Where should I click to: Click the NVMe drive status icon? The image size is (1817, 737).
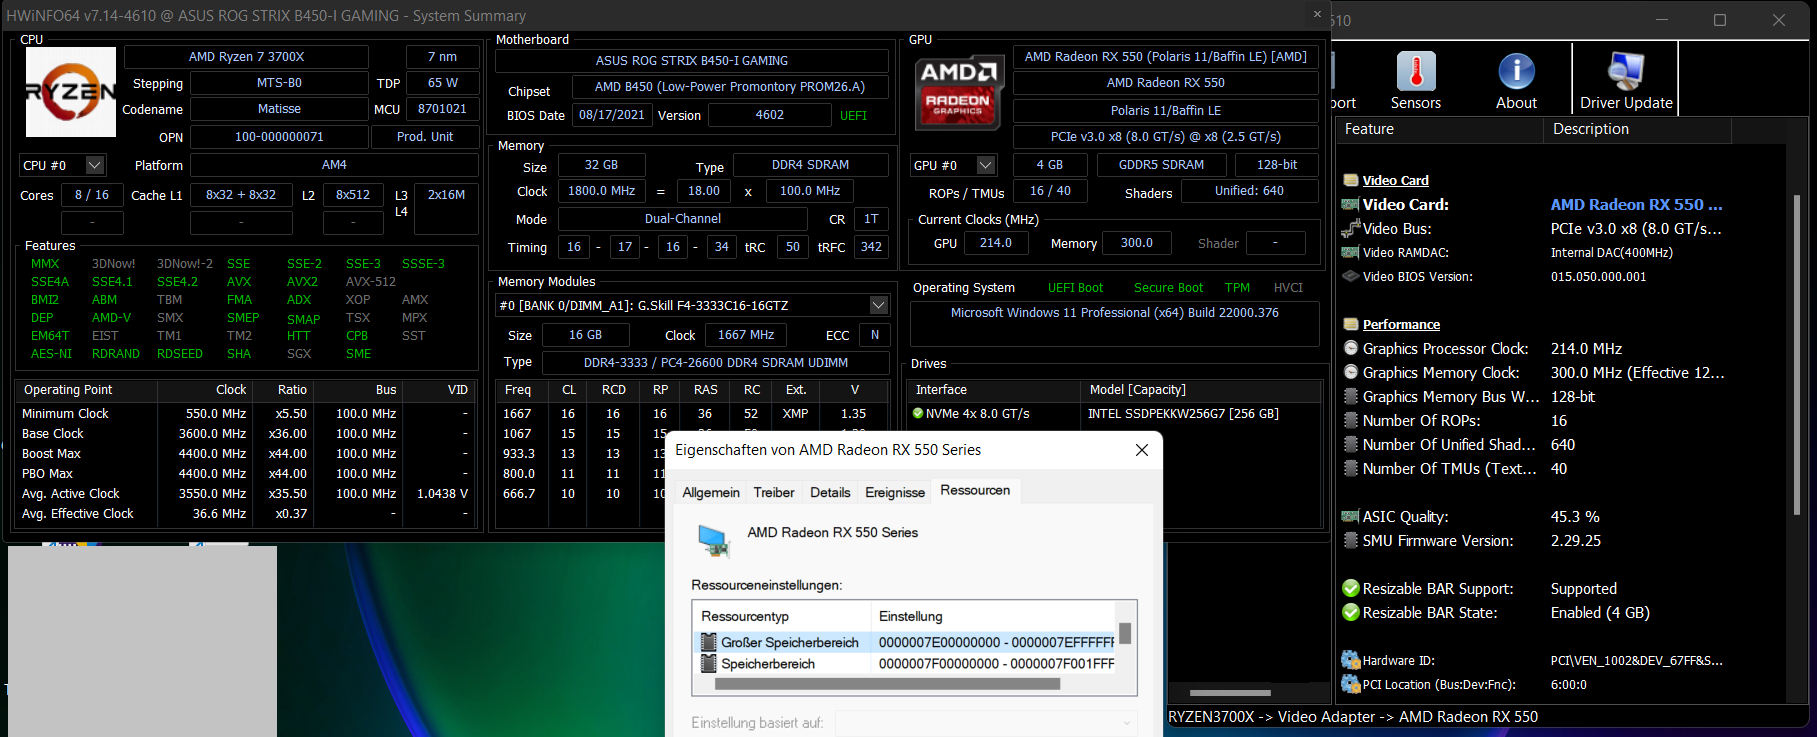(918, 413)
